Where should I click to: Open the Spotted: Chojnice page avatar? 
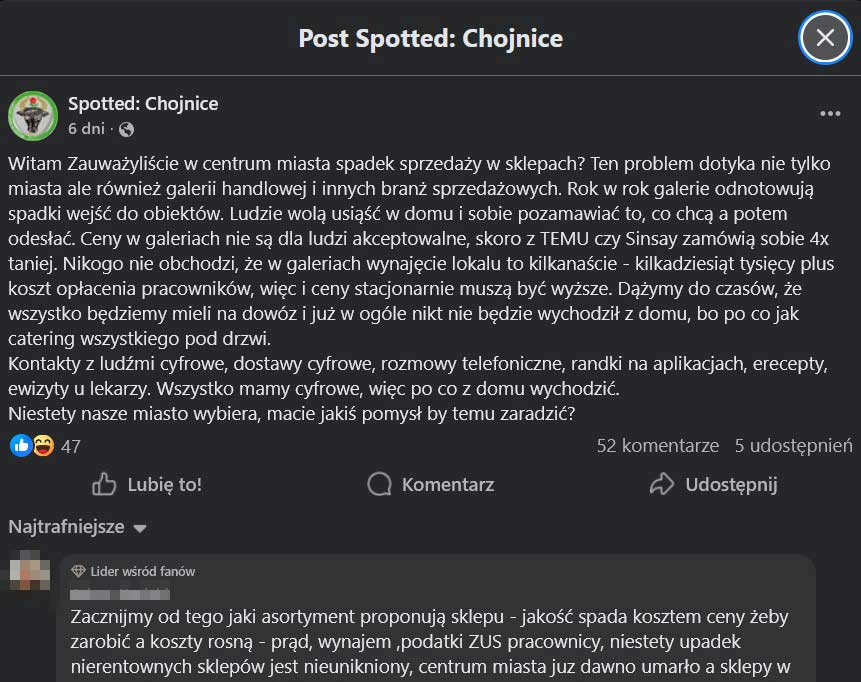click(33, 116)
